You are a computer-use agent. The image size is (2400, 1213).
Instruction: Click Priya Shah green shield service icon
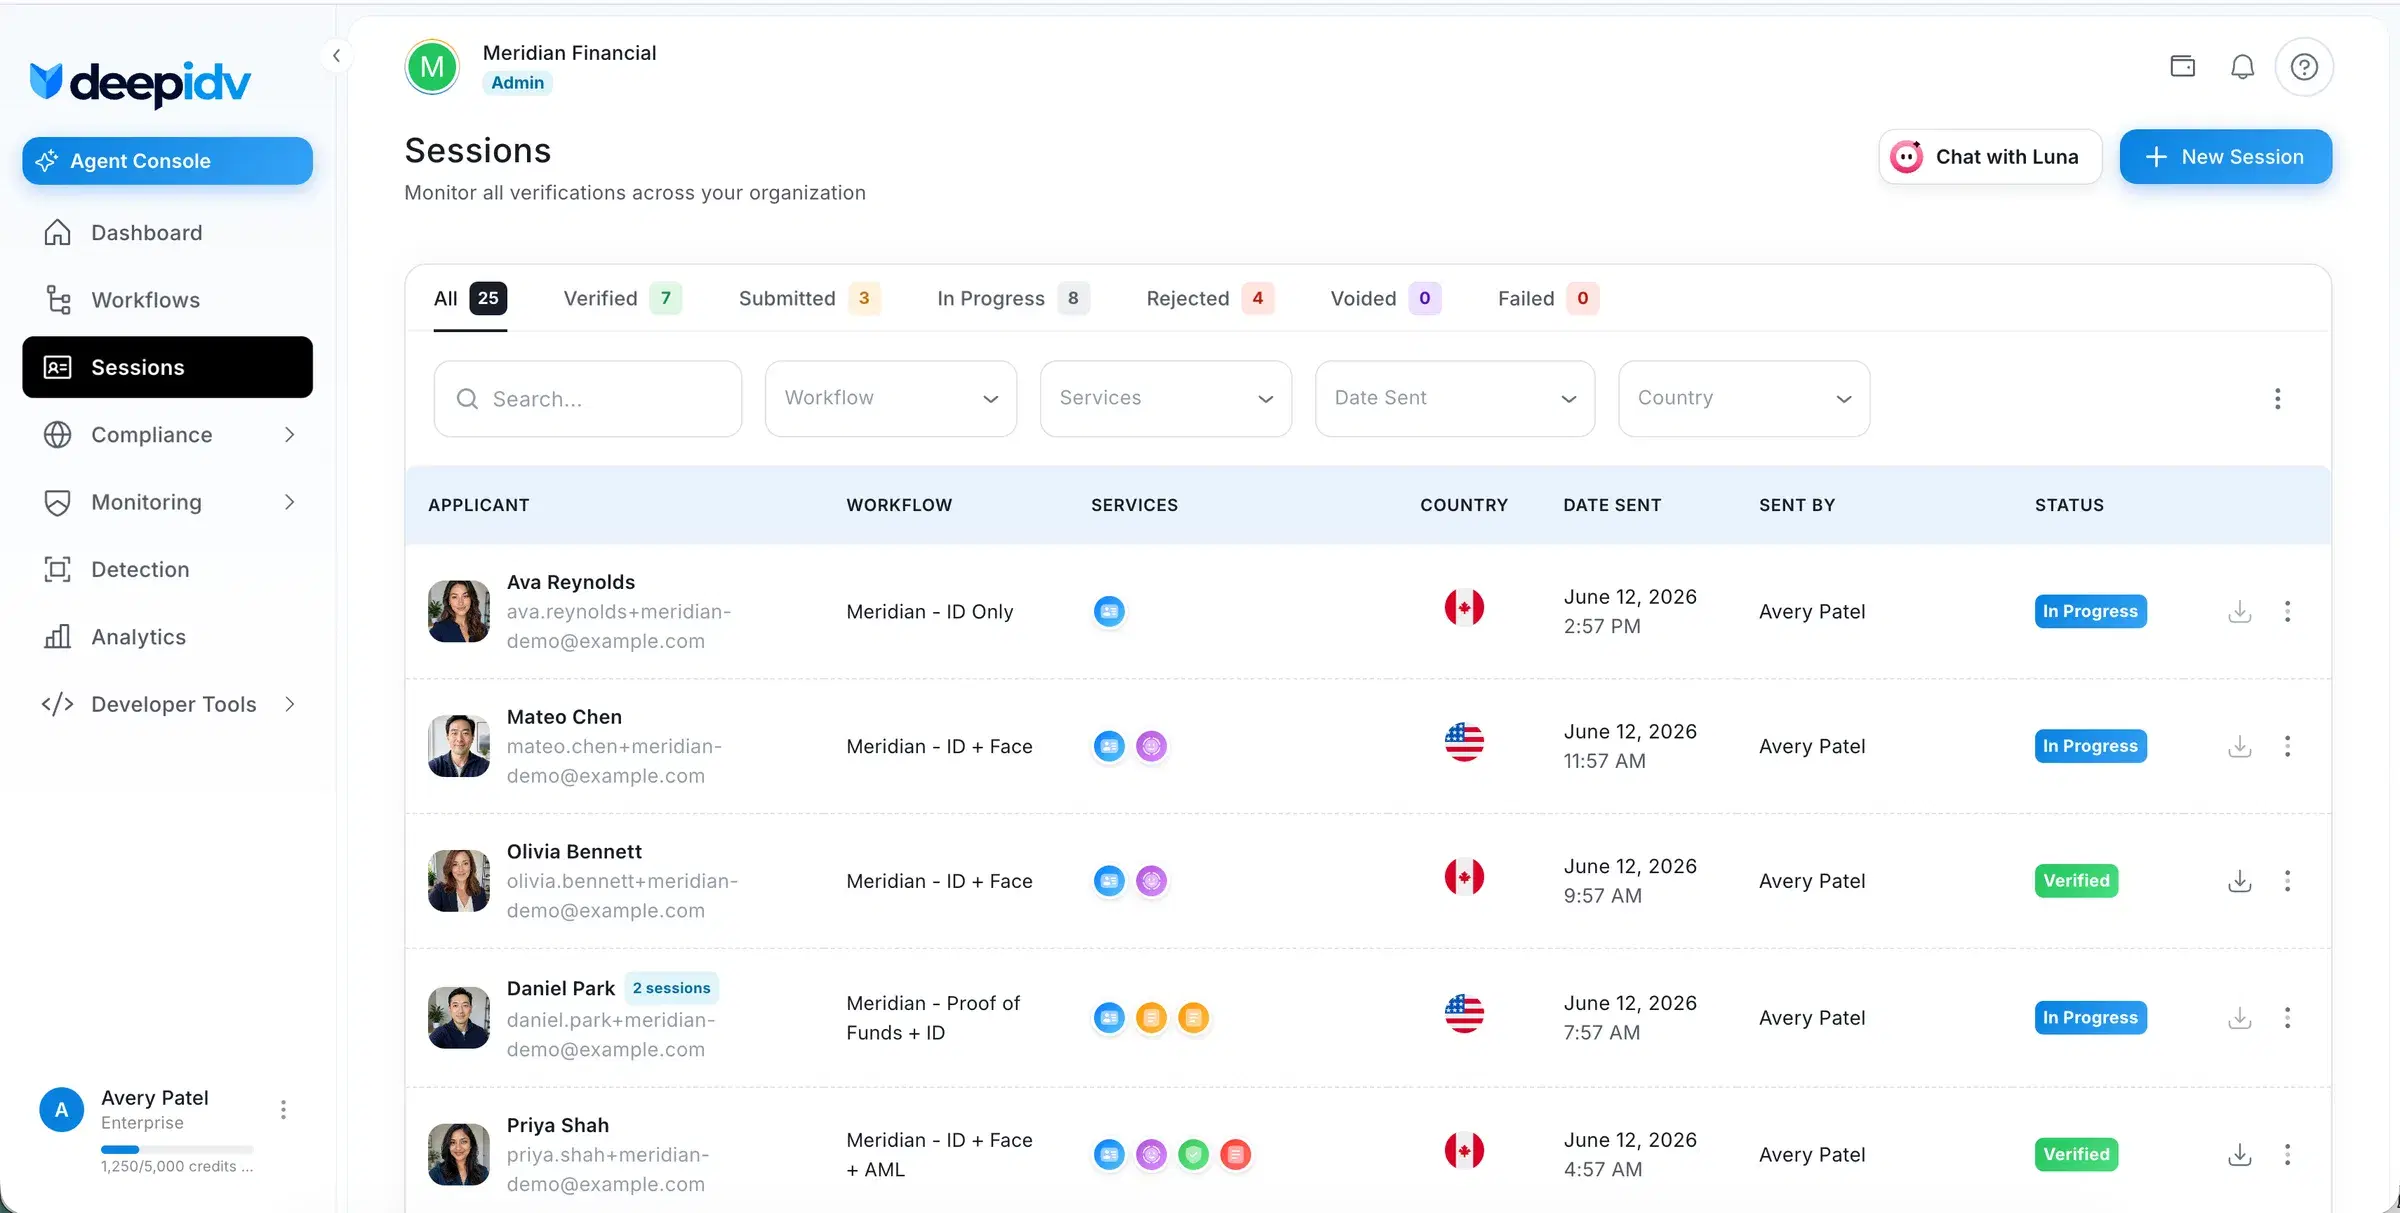[x=1193, y=1155]
